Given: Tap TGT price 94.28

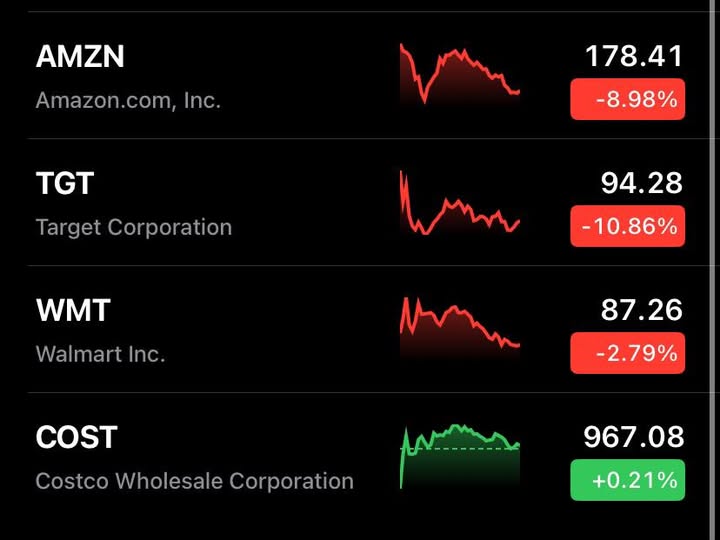Looking at the screenshot, I should coord(642,183).
